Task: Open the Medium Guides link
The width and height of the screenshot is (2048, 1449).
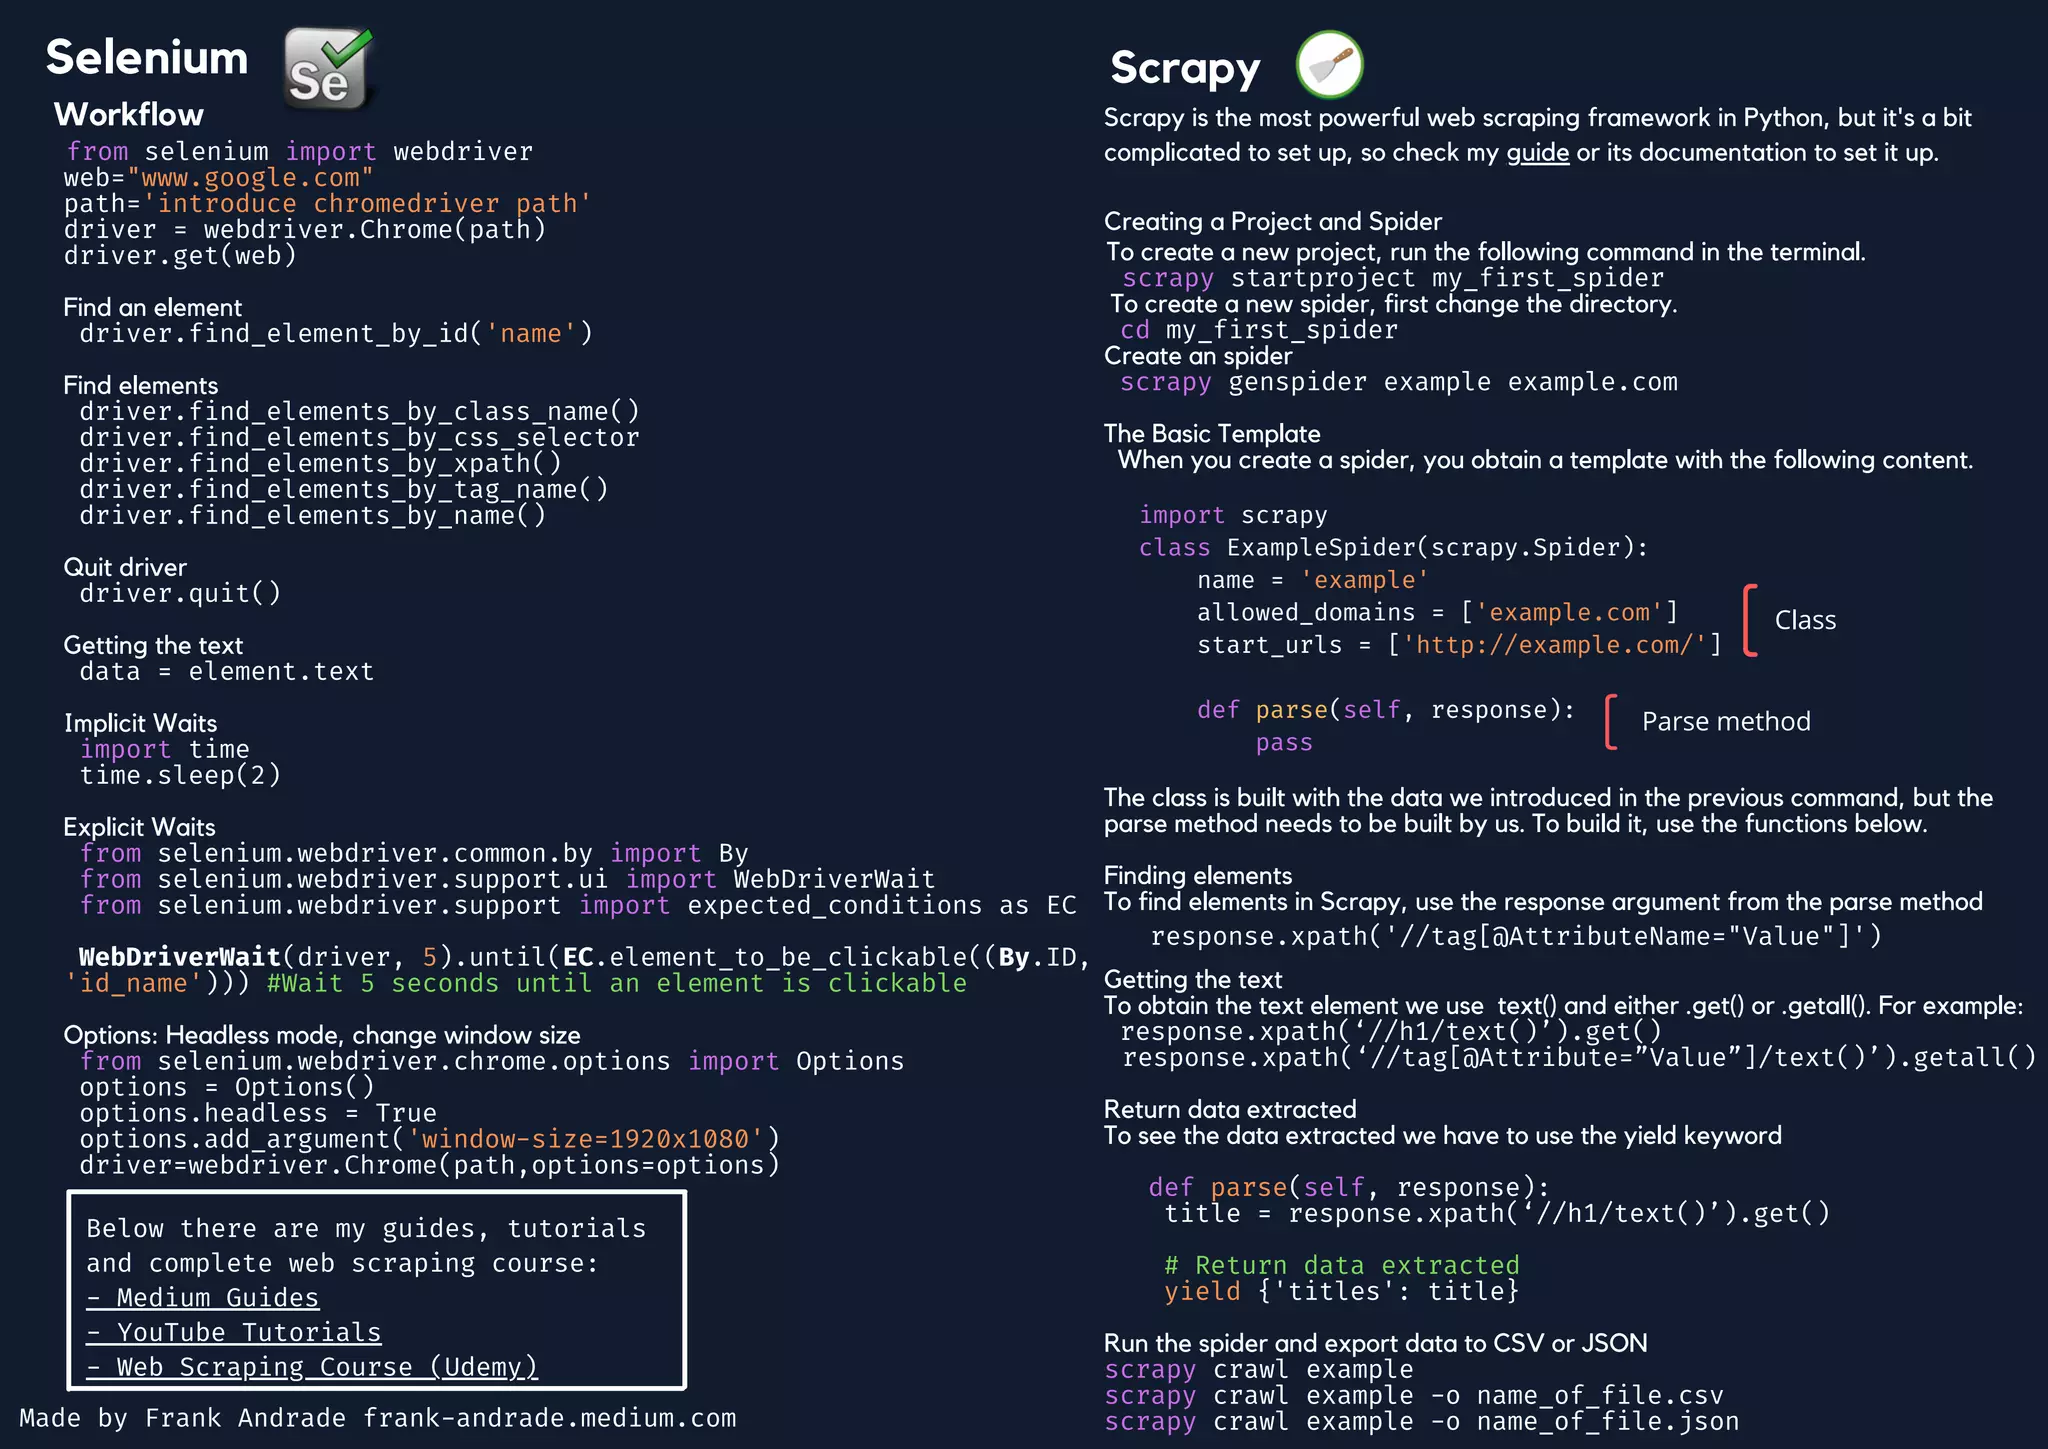Action: [x=203, y=1298]
